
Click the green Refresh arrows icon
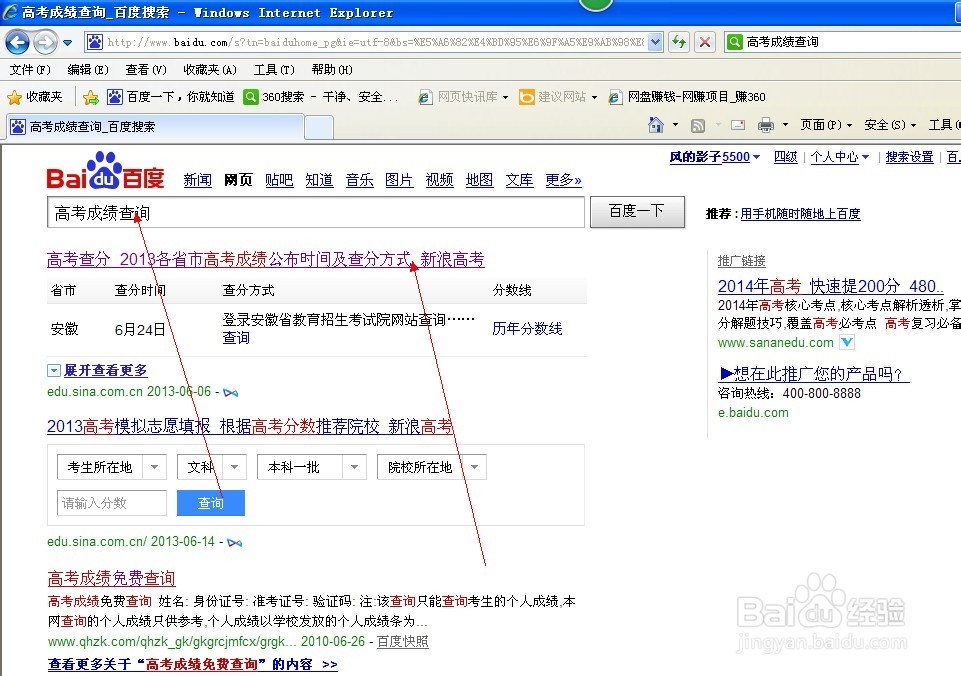pyautogui.click(x=678, y=42)
